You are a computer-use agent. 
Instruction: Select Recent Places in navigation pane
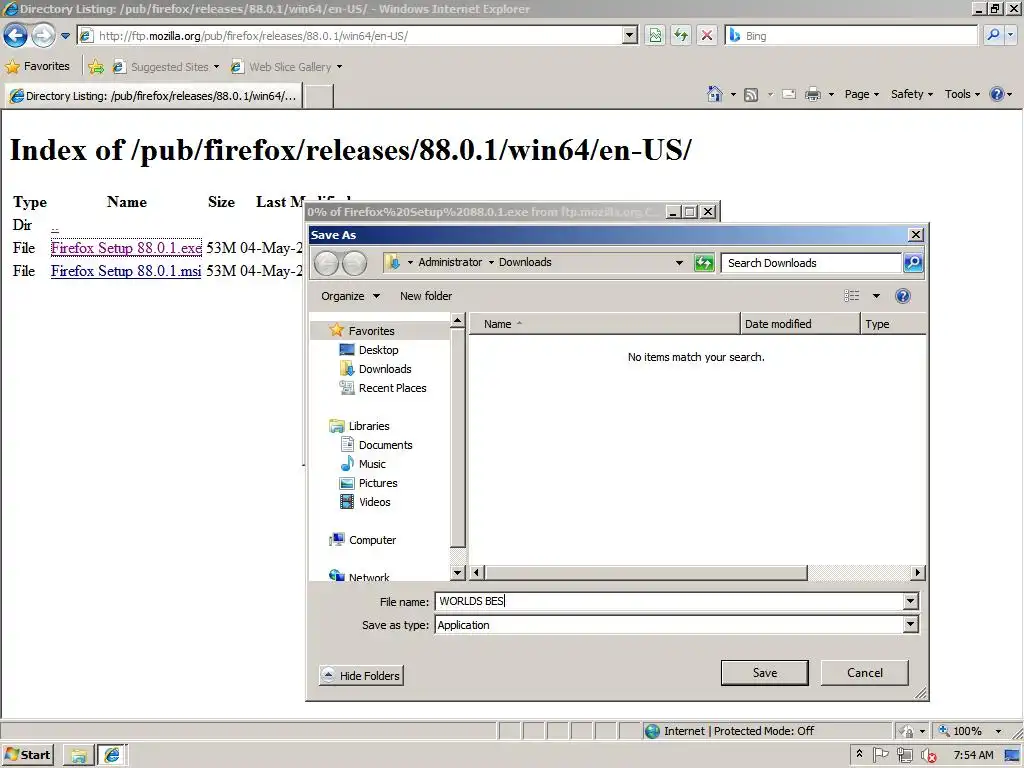tap(383, 388)
